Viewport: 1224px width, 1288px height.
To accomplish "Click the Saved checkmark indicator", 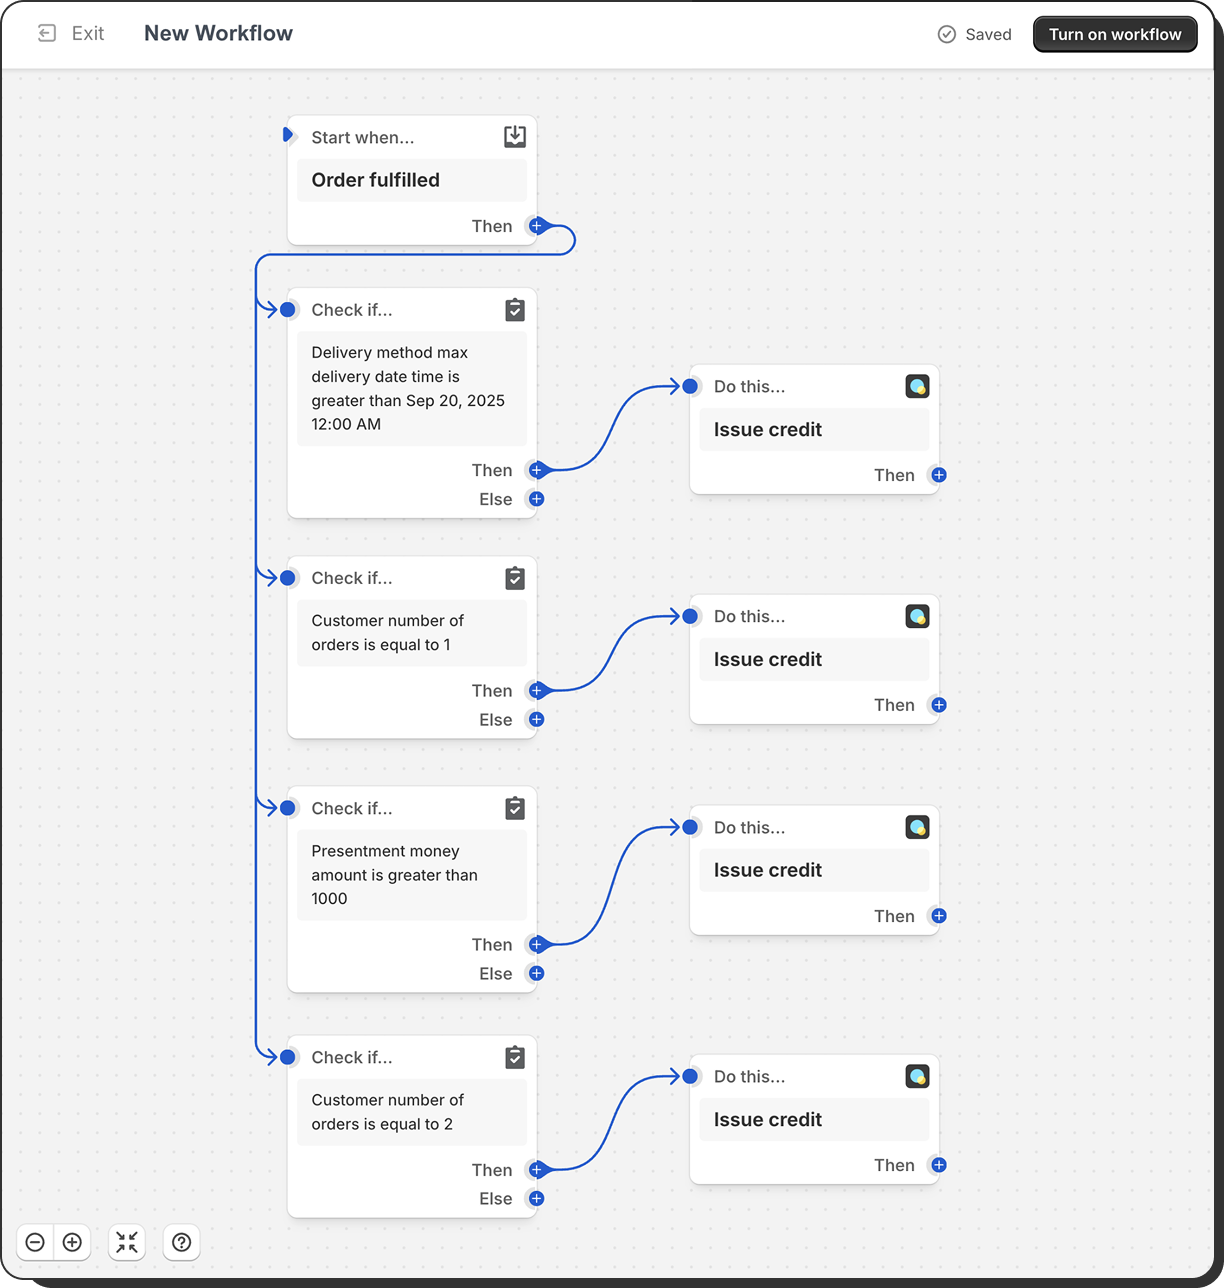I will (x=946, y=34).
